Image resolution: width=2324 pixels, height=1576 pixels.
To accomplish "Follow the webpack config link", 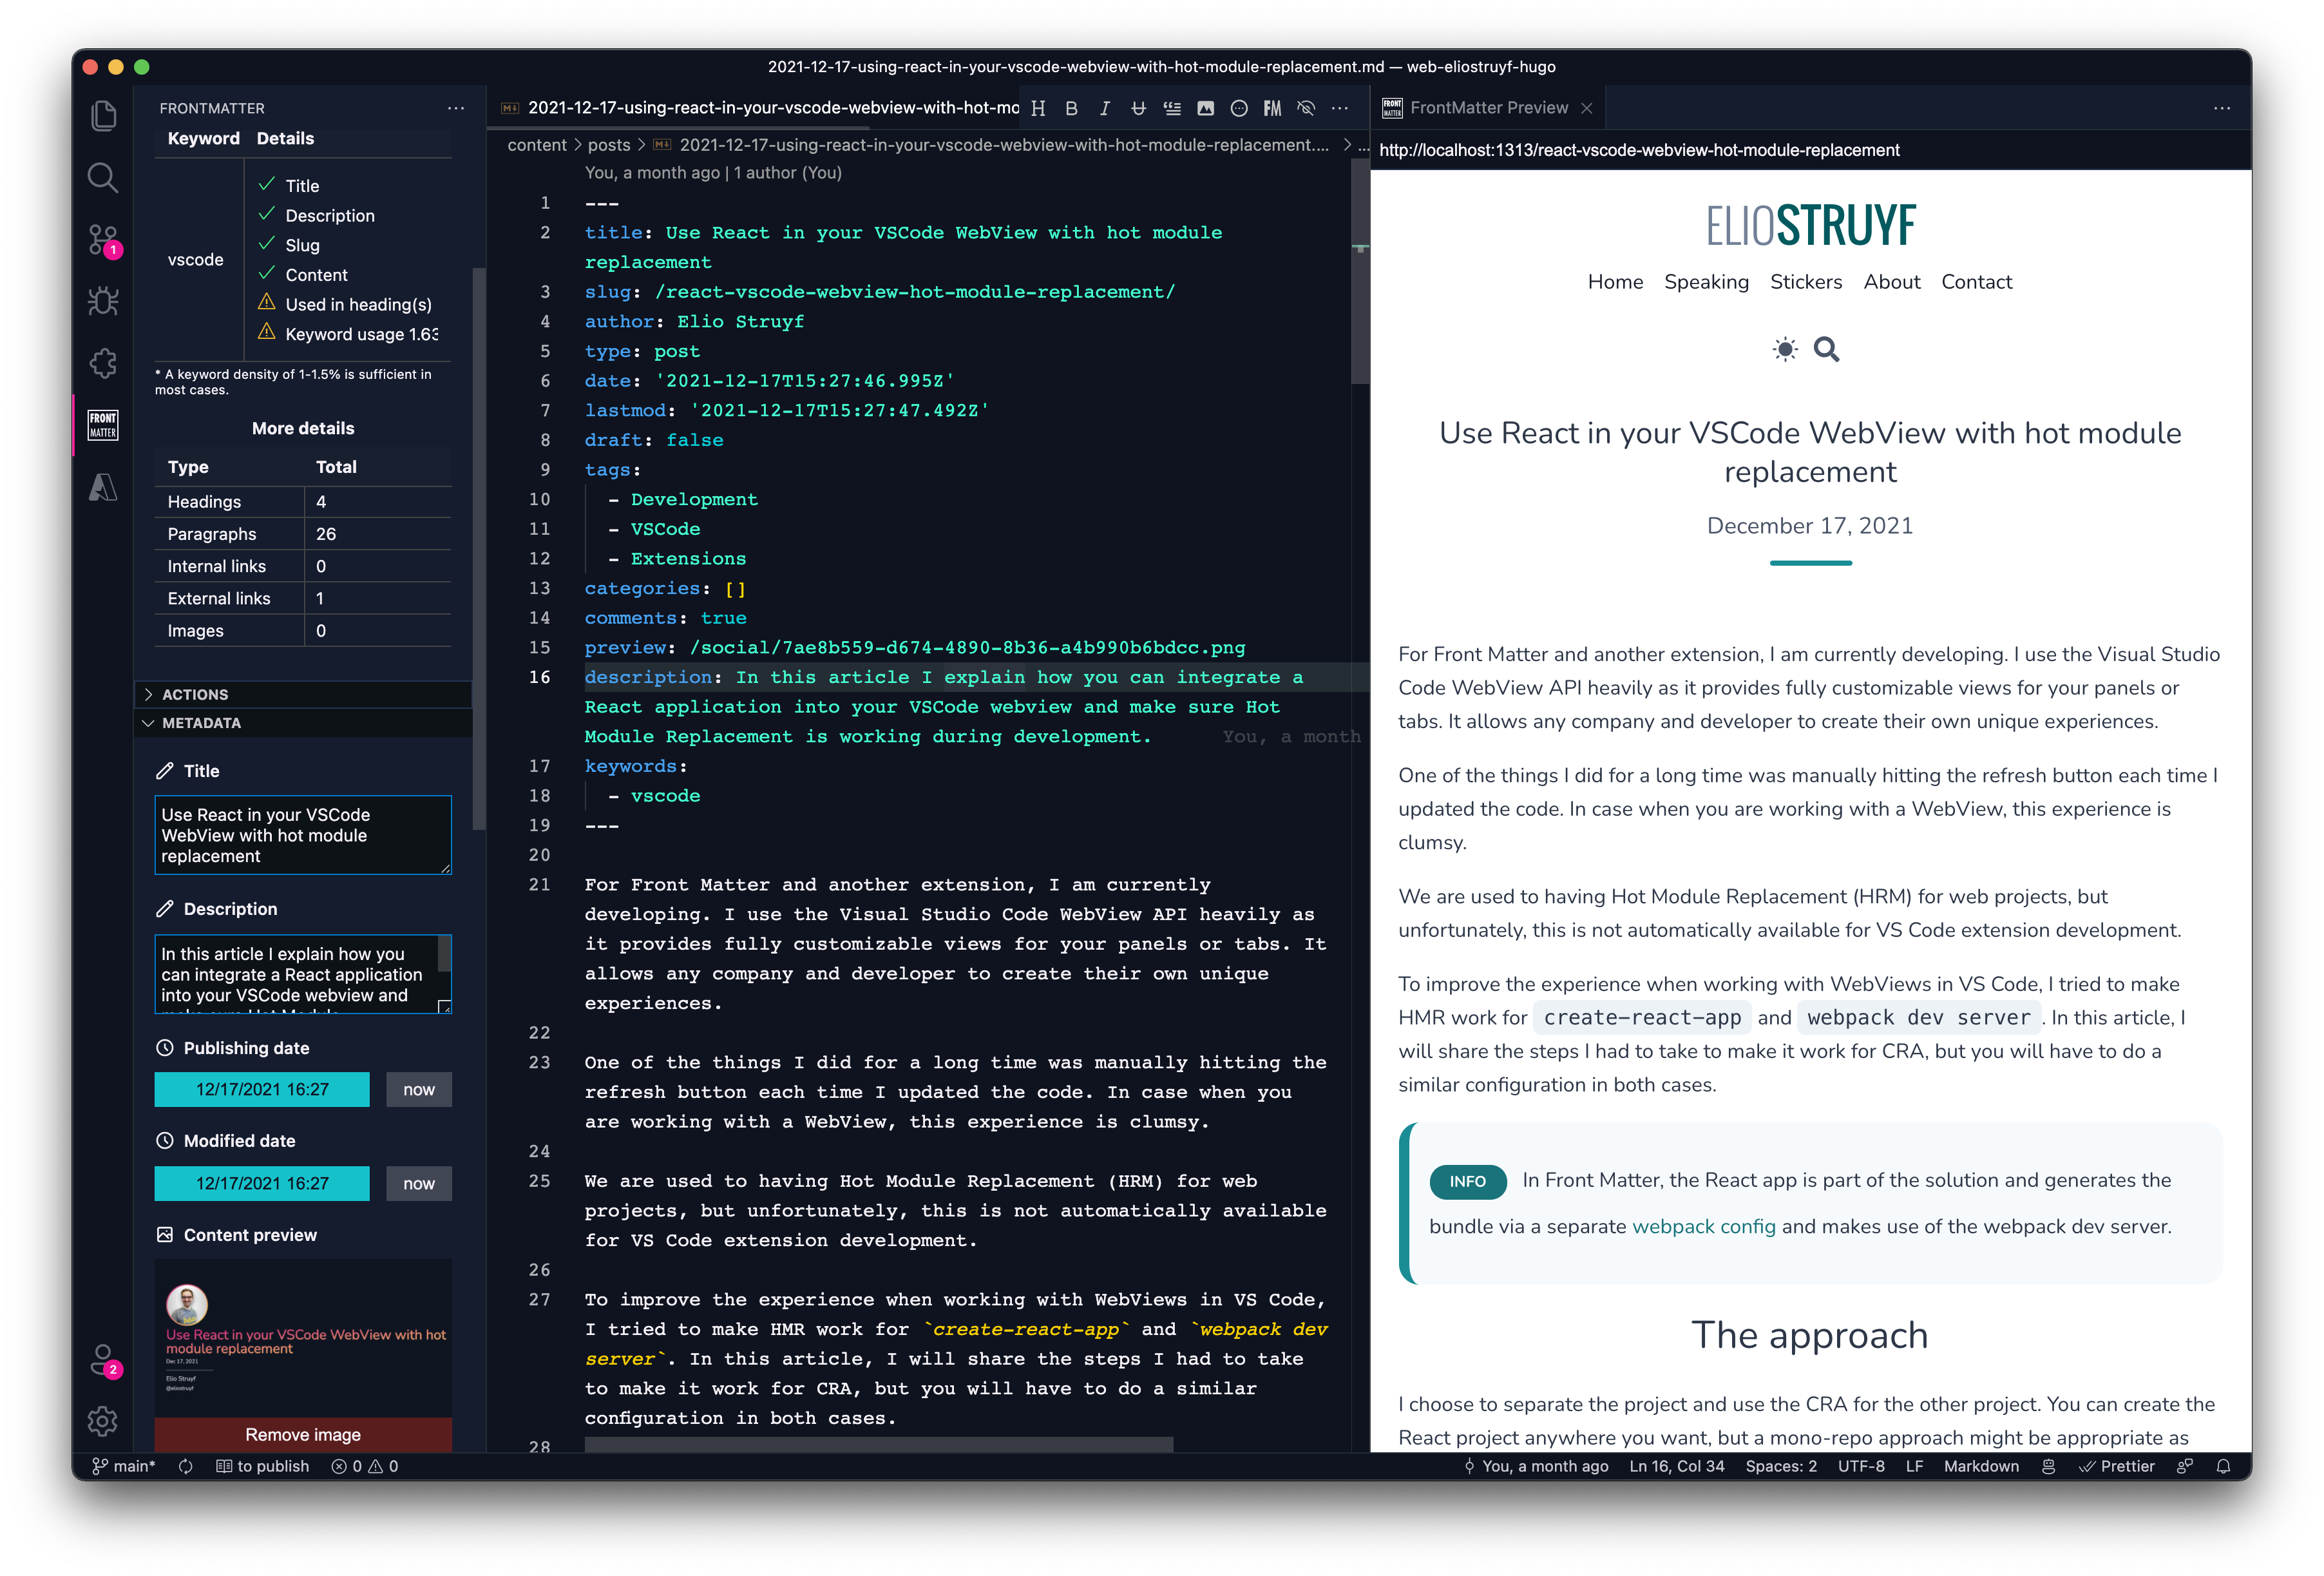I will pos(1703,1226).
